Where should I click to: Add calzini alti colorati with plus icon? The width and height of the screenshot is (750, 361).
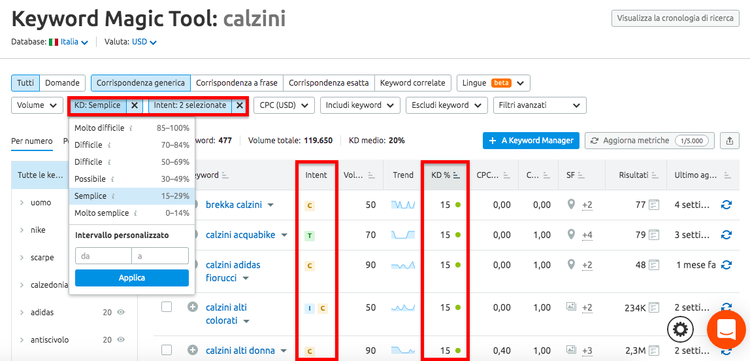click(x=192, y=307)
